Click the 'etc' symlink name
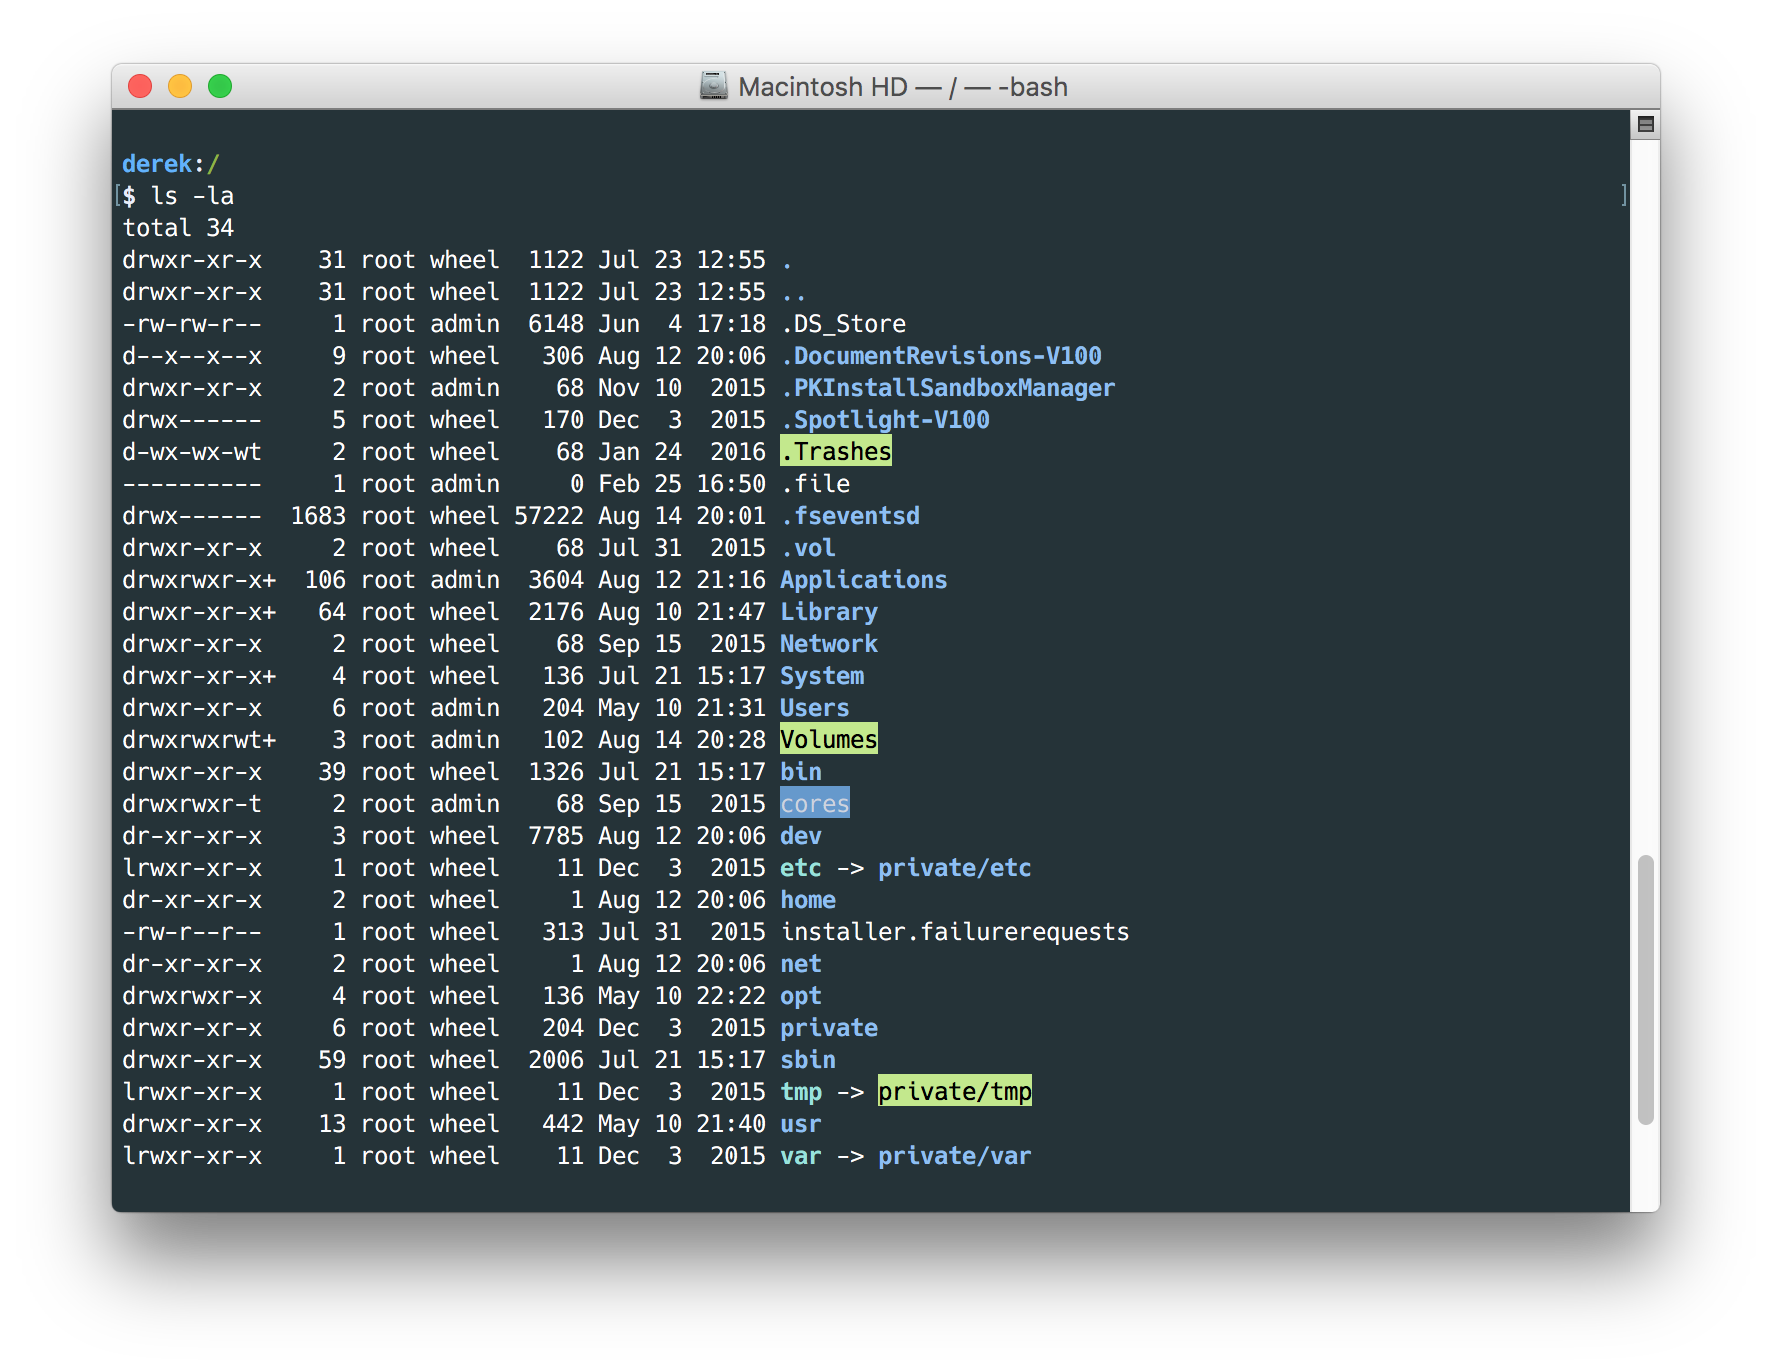 pos(801,868)
